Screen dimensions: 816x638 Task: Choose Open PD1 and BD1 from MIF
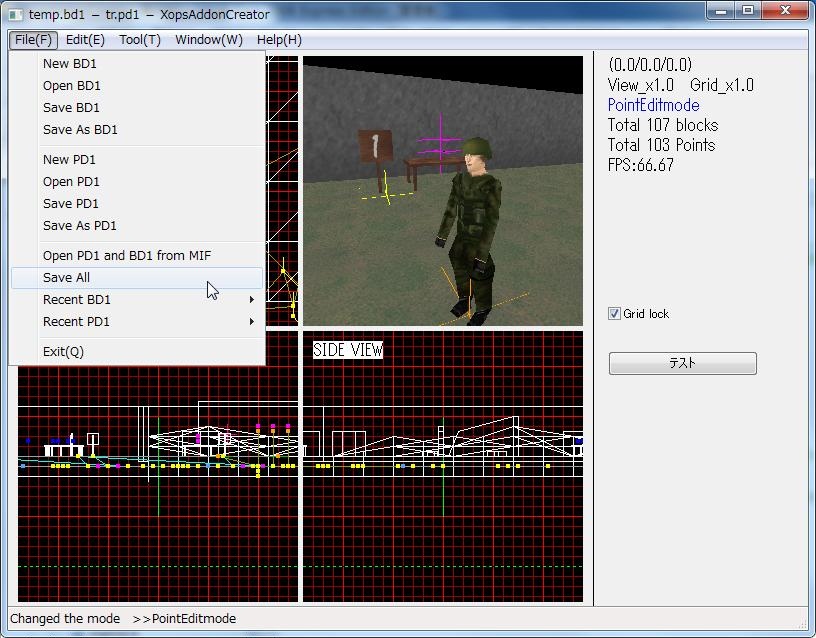coord(137,256)
